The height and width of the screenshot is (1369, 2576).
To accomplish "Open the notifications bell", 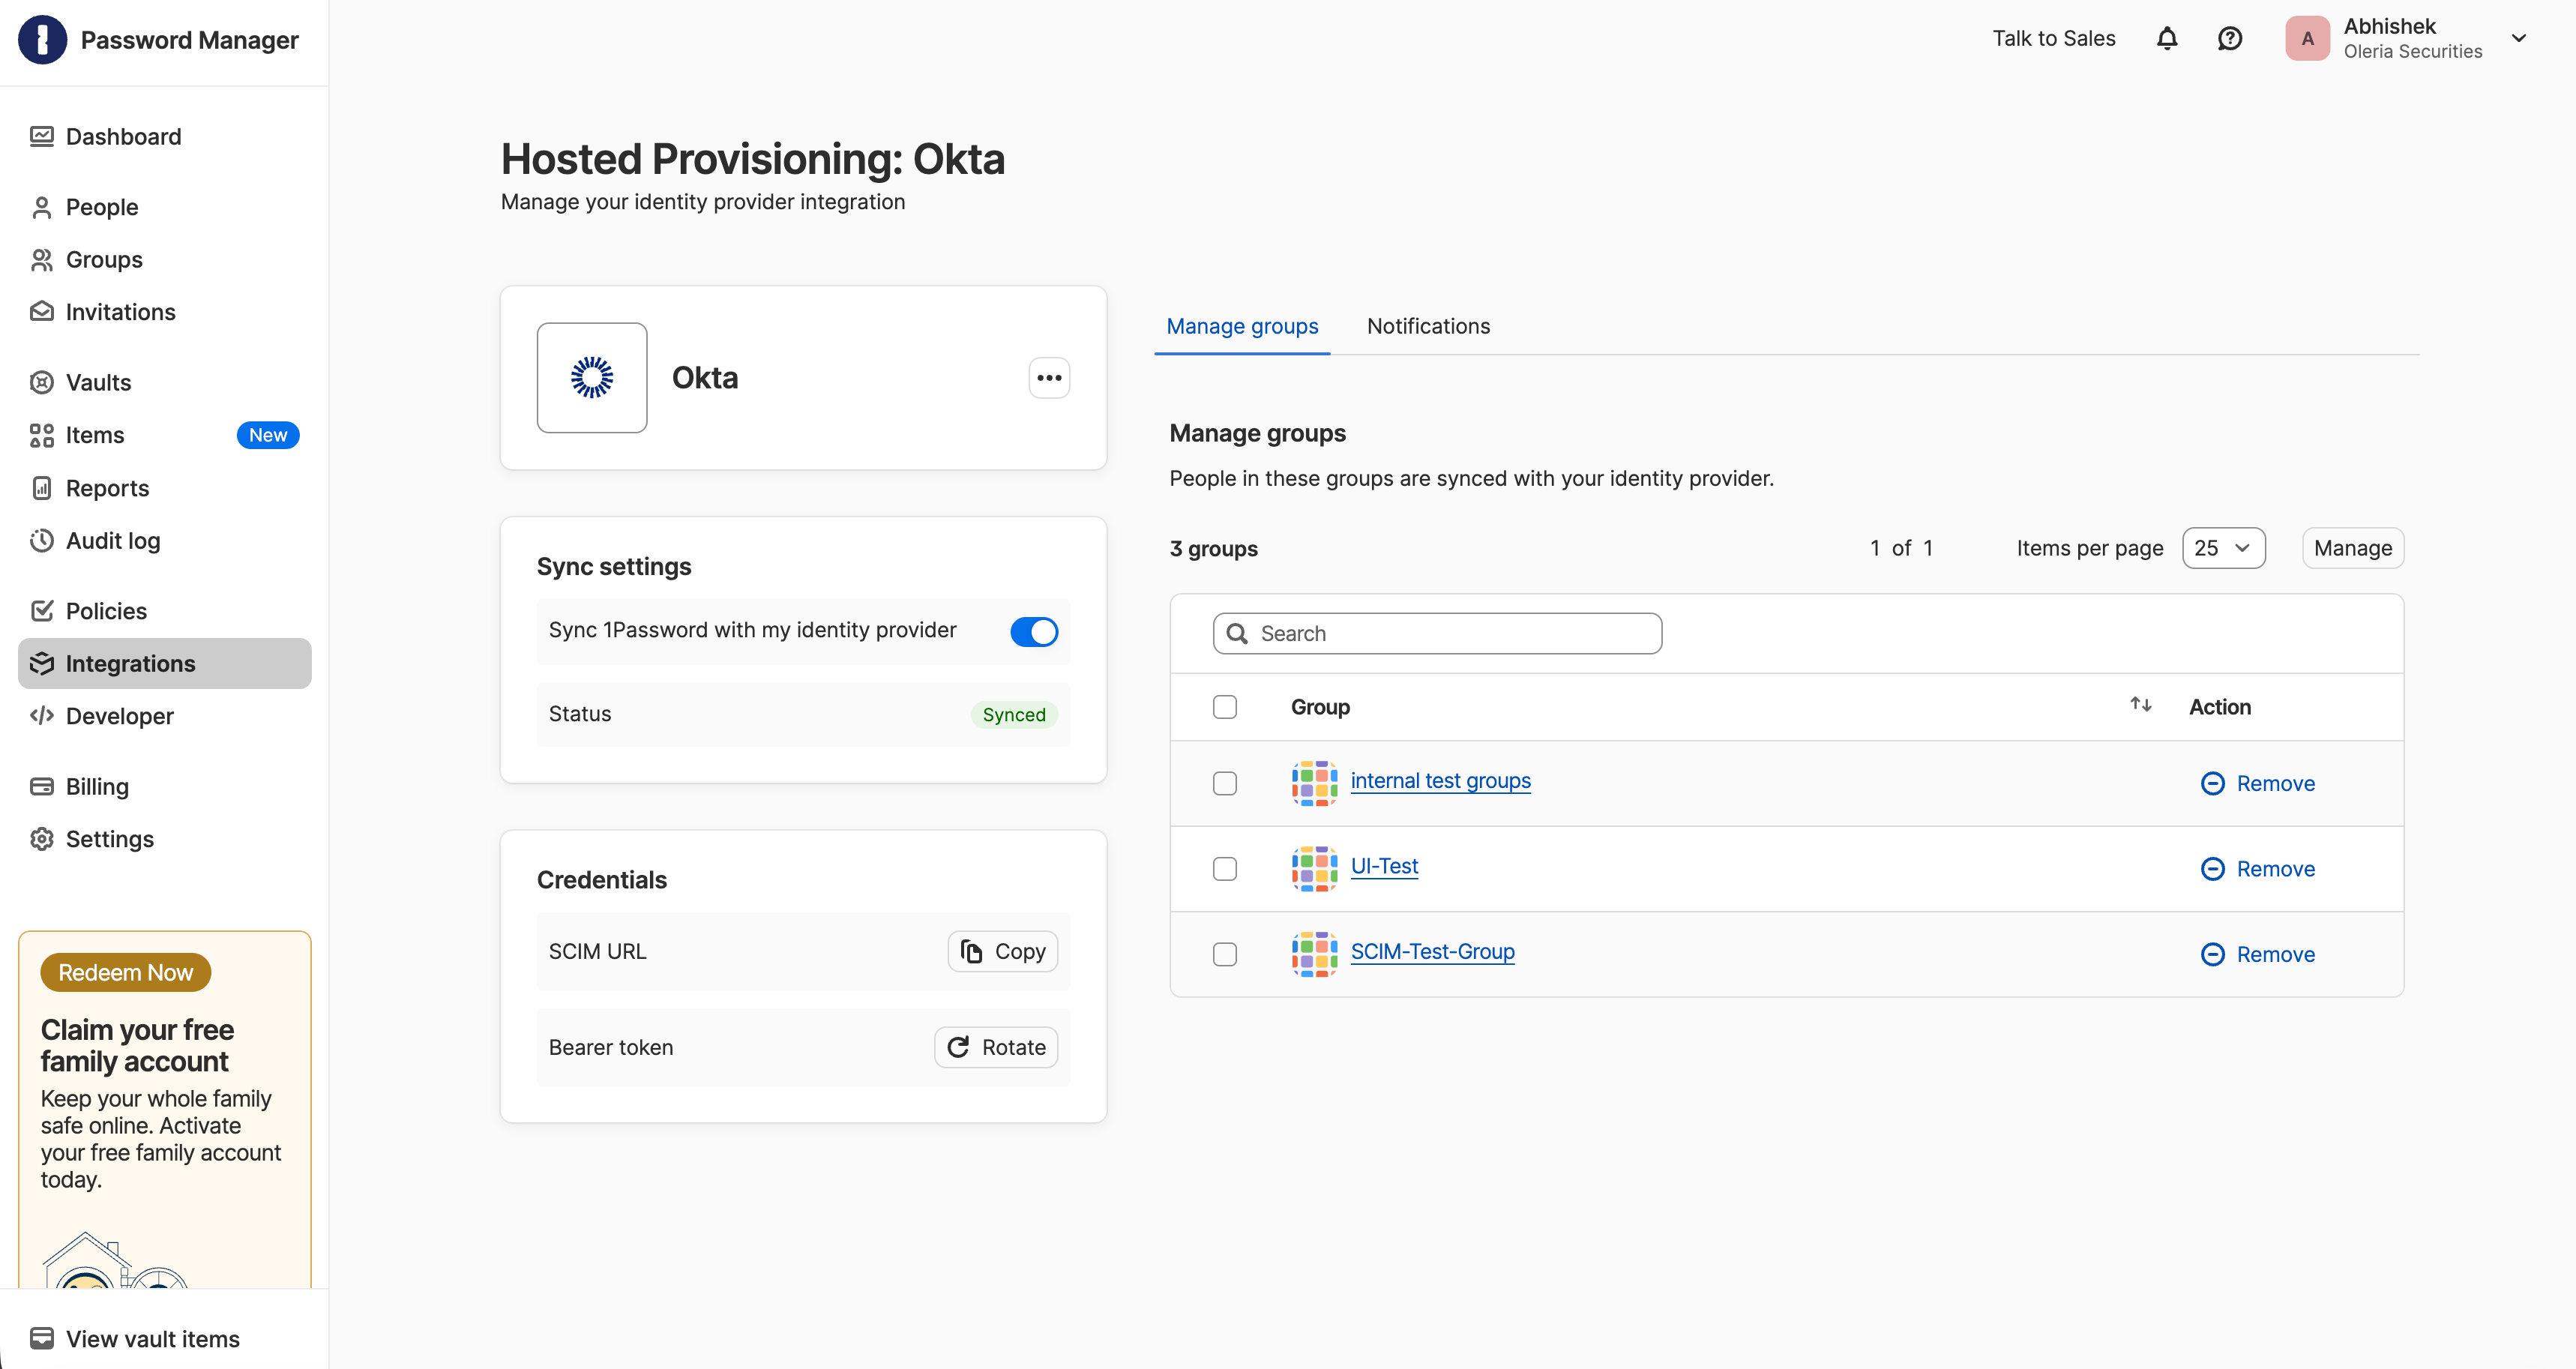I will 2167,39.
